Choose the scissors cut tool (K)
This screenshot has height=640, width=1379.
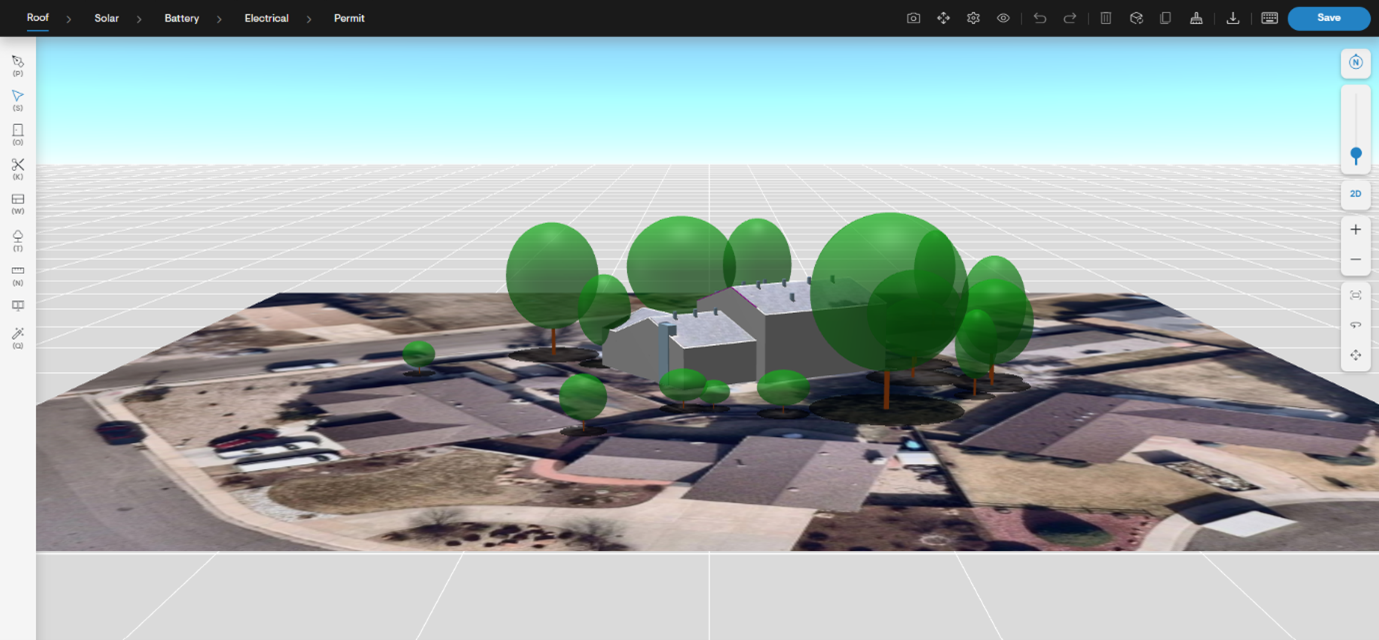[x=18, y=166]
